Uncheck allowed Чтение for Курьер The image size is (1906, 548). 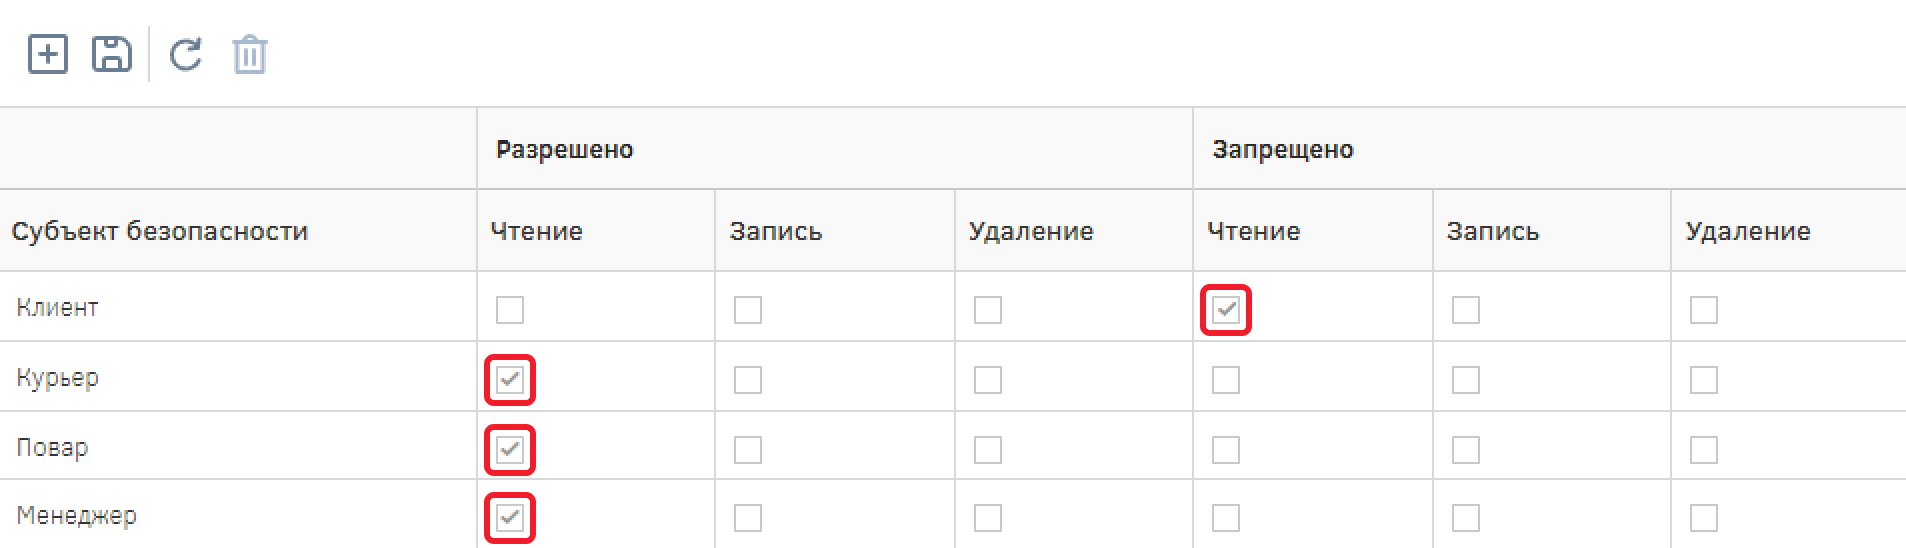tap(510, 380)
